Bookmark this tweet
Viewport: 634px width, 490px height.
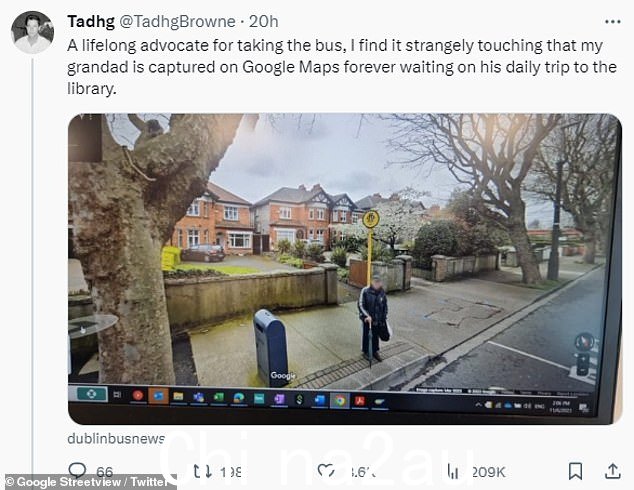(x=575, y=471)
